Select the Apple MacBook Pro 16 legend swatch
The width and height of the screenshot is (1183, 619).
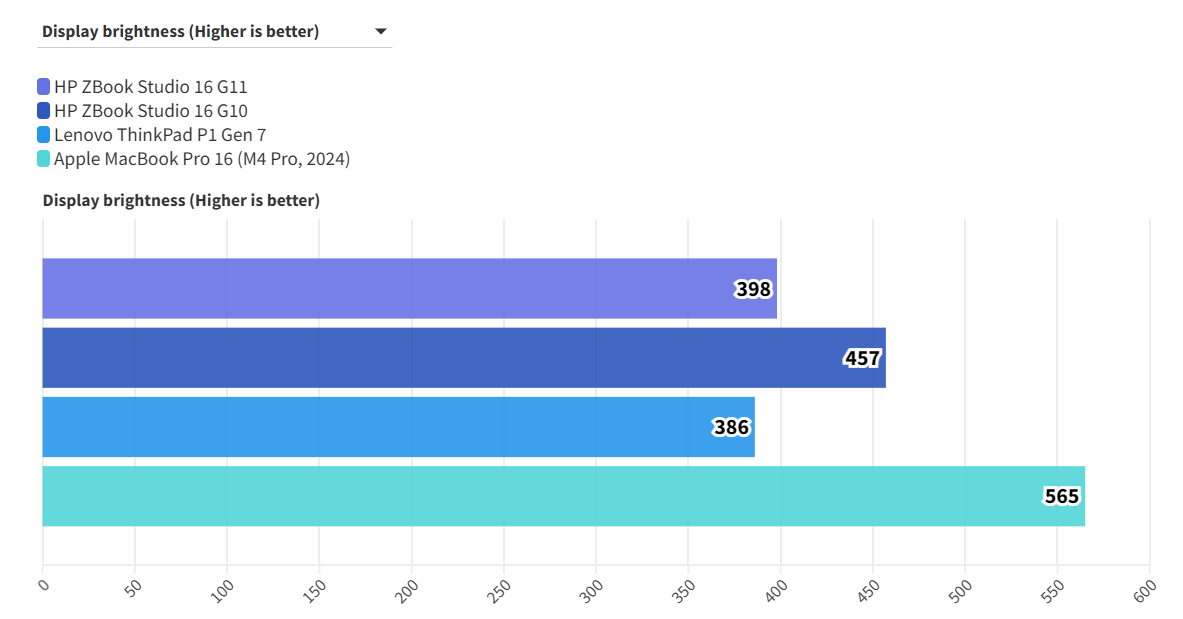(44, 159)
